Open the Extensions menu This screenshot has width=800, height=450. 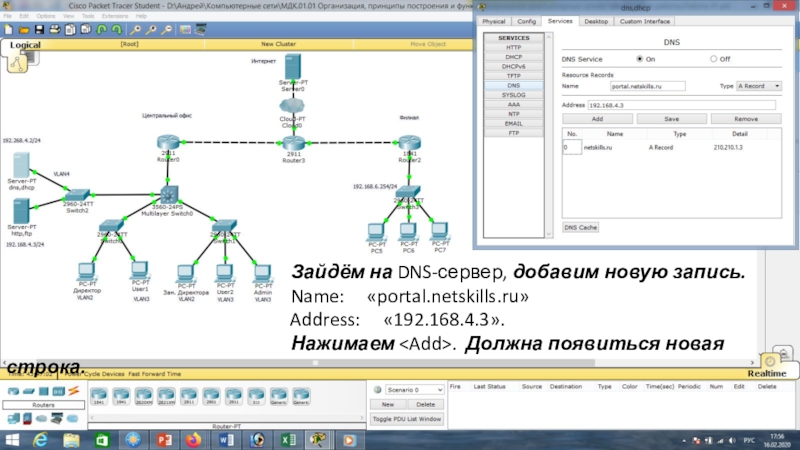point(115,16)
